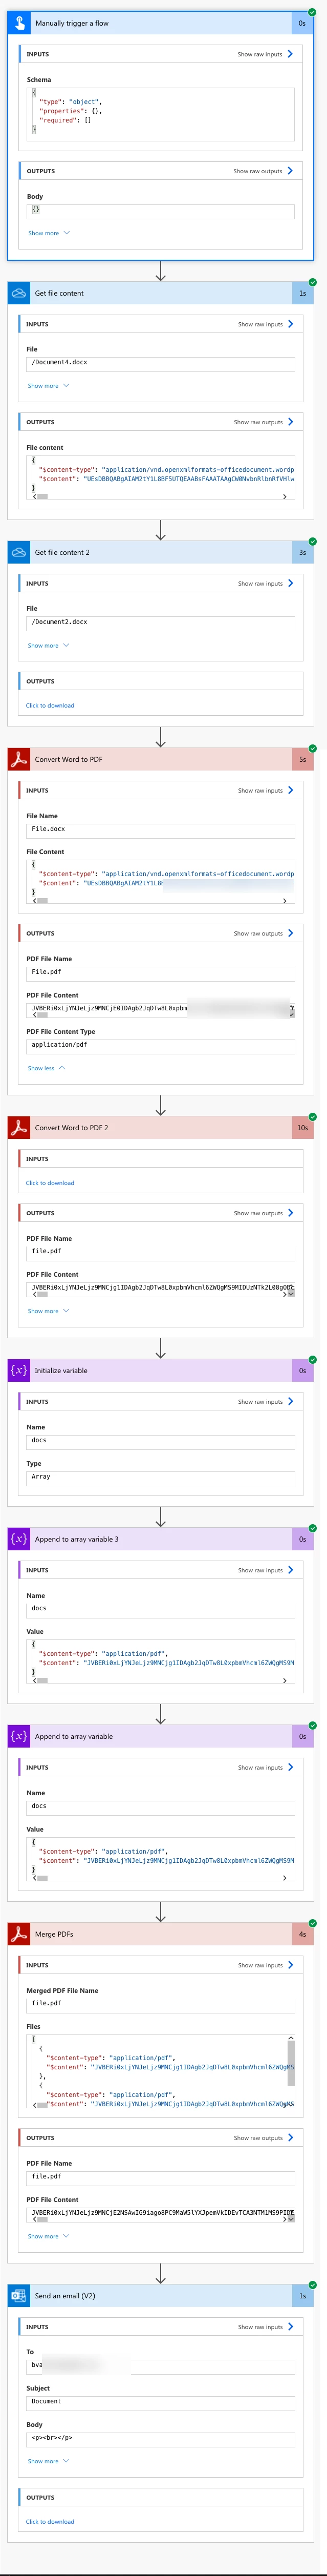Click the green success check on Convert Word to PDF
This screenshot has width=327, height=2576.
[313, 748]
